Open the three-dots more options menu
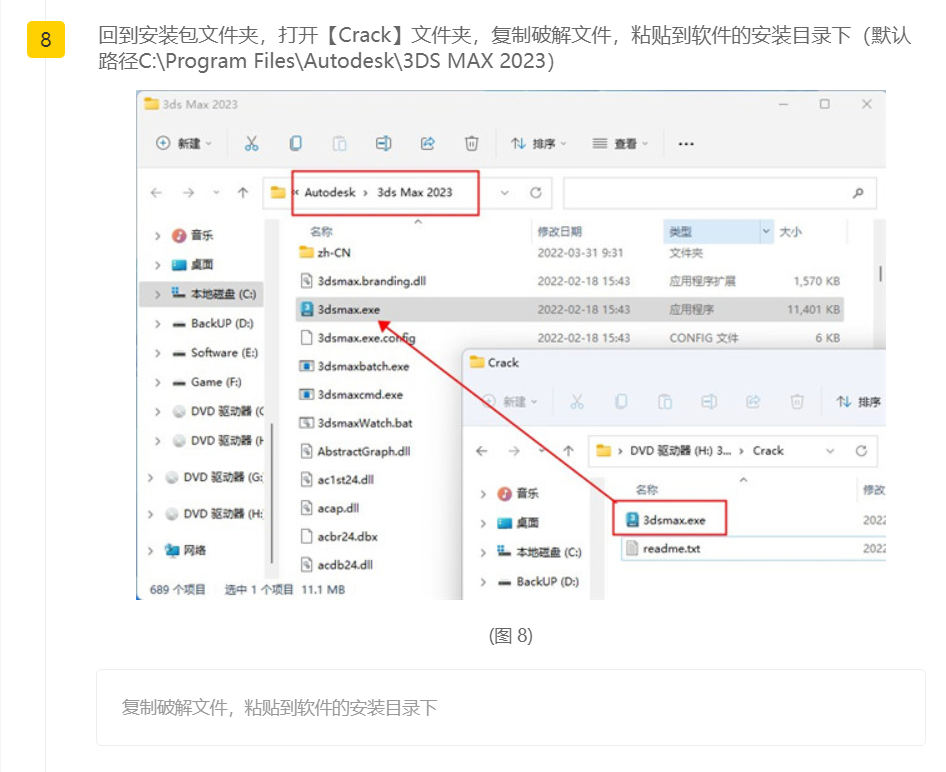This screenshot has height=772, width=946. 686,144
